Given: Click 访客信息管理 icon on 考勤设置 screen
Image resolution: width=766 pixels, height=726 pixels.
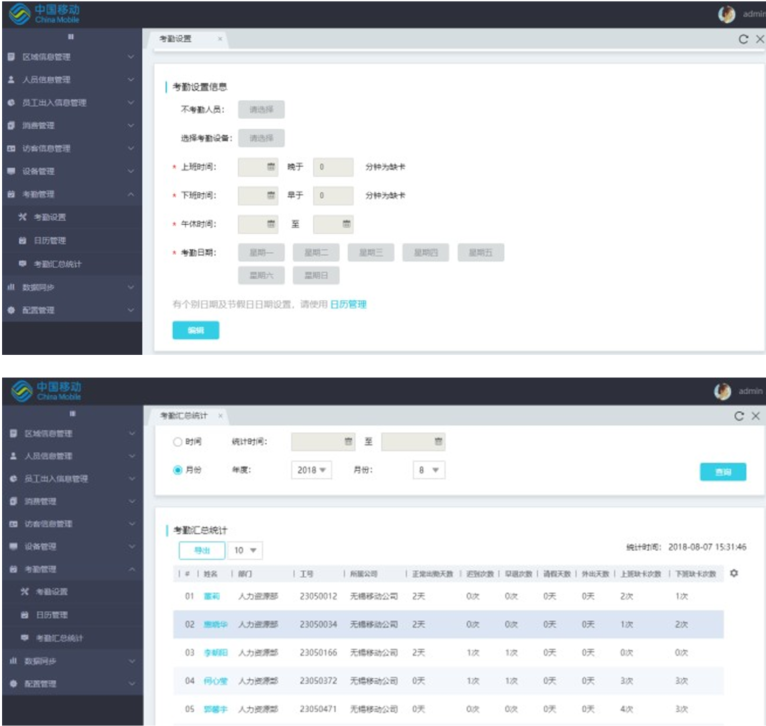Looking at the screenshot, I should click(x=11, y=149).
